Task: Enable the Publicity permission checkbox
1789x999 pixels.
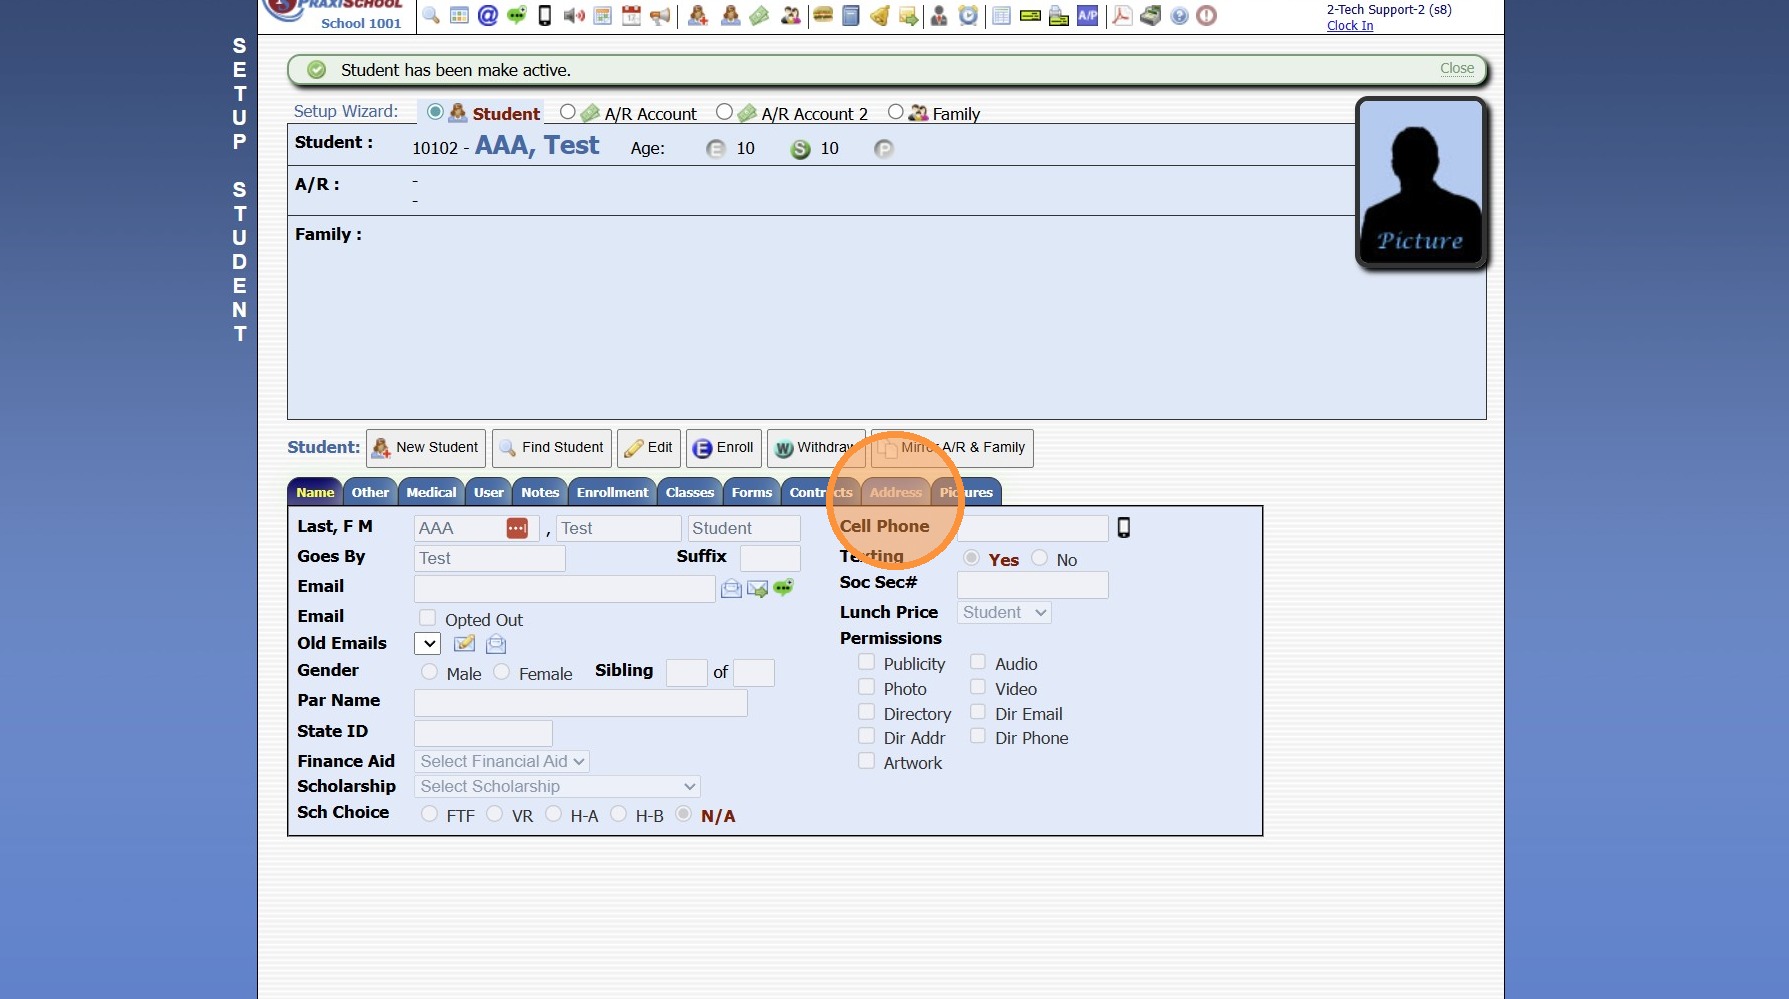Action: tap(867, 662)
